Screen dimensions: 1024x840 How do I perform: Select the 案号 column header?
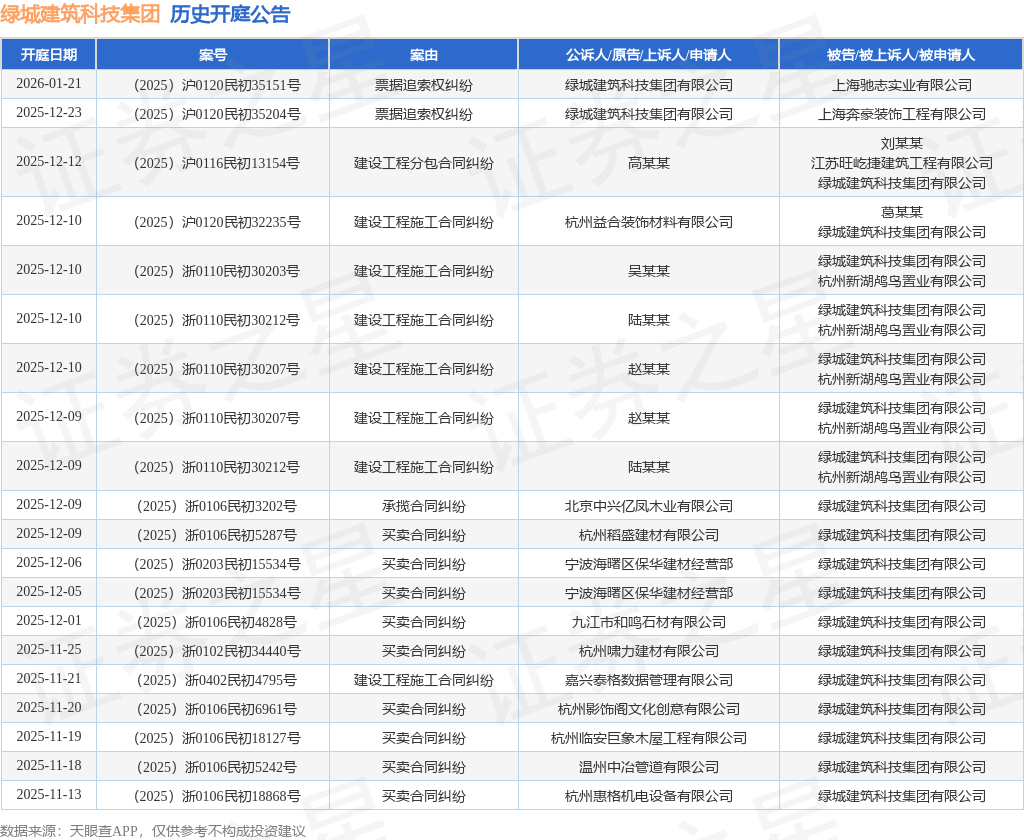[x=213, y=55]
